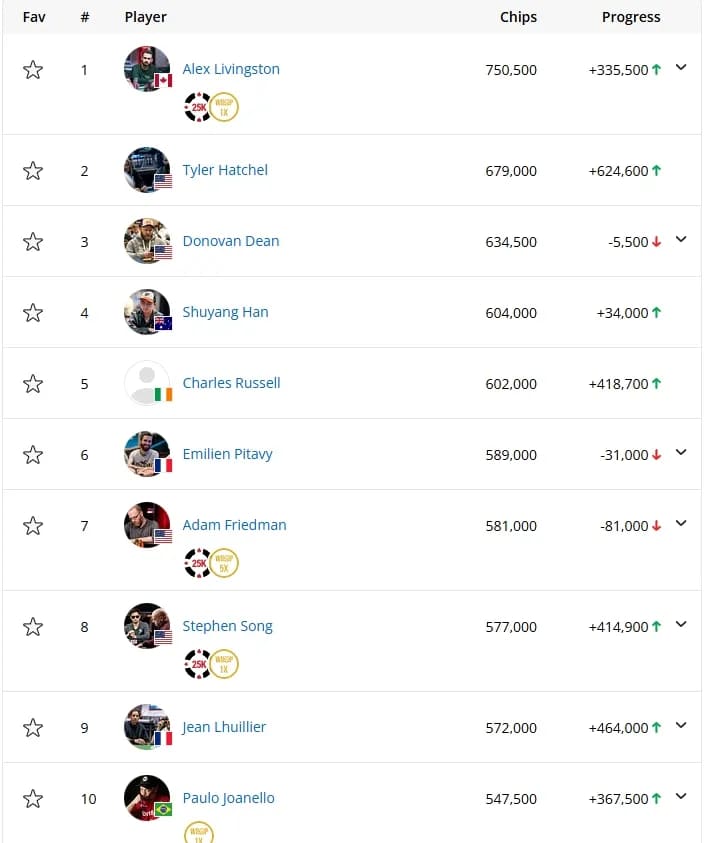Toggle the favorite star for Shuyang Han
This screenshot has height=843, width=704.
tap(33, 313)
